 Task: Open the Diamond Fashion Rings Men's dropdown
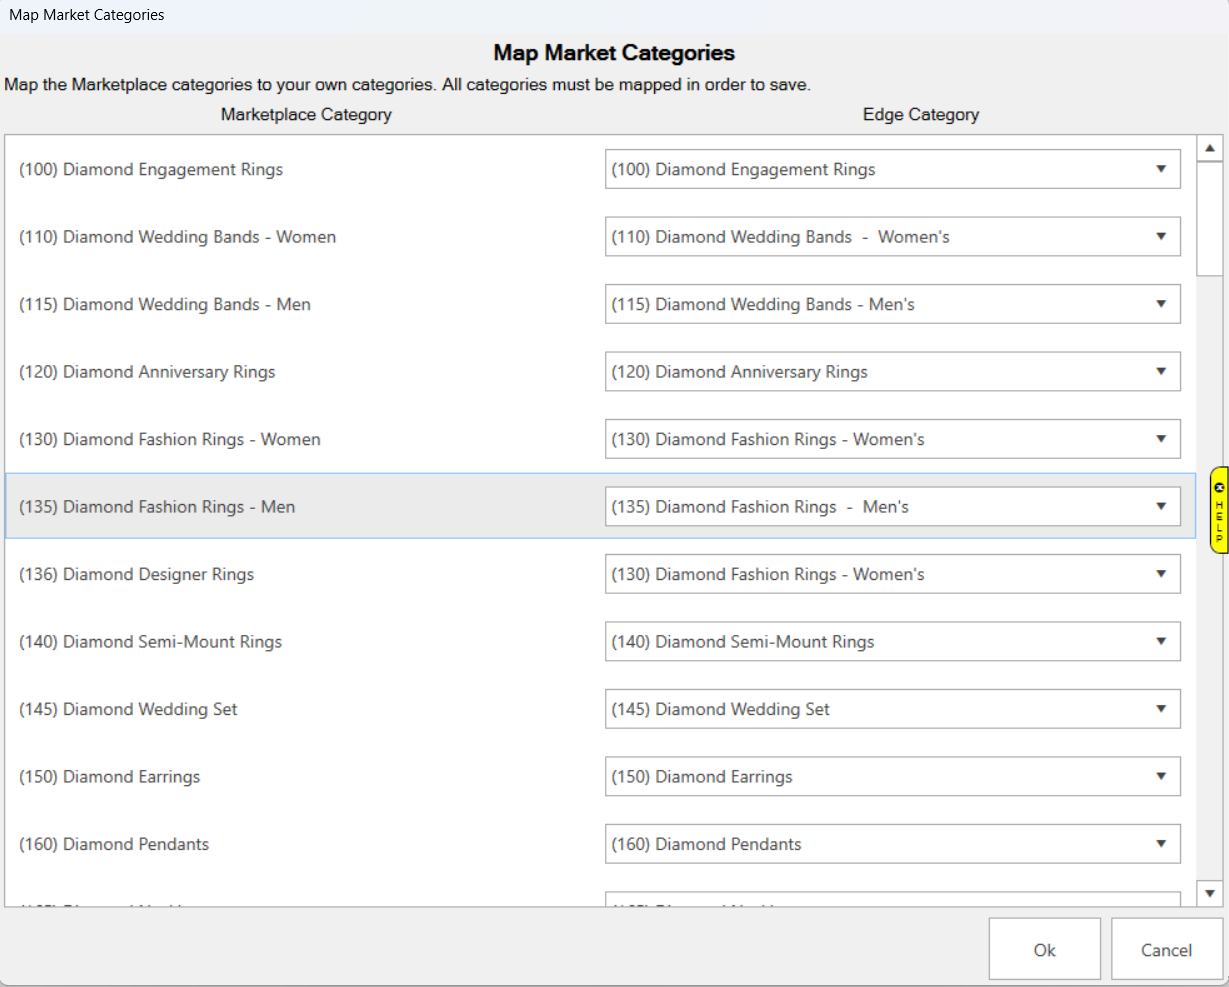(x=1162, y=506)
